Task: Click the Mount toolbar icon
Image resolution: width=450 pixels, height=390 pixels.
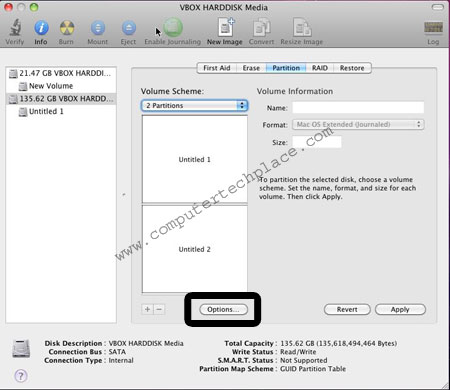Action: coord(98,28)
